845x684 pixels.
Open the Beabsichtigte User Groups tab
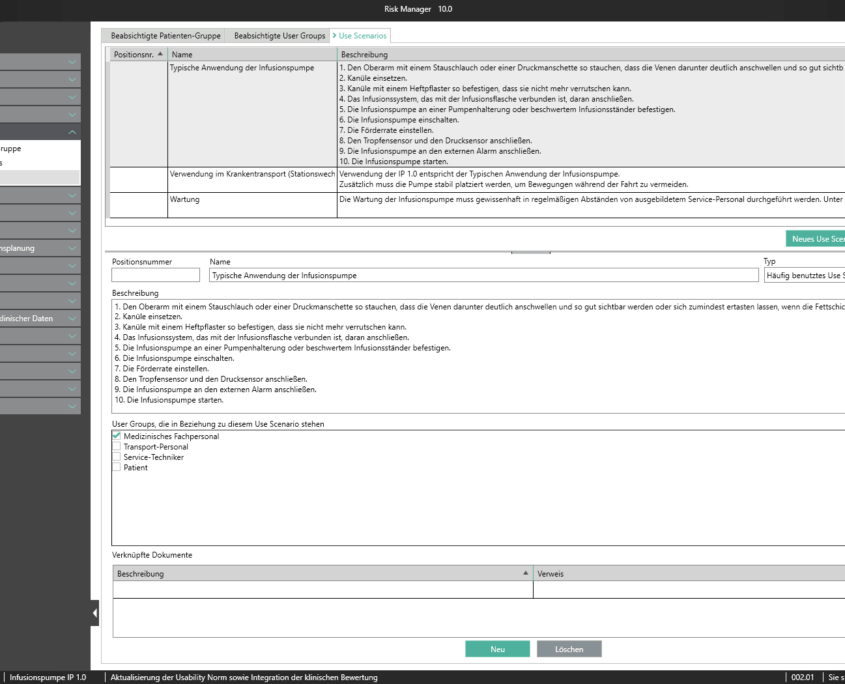click(x=279, y=36)
